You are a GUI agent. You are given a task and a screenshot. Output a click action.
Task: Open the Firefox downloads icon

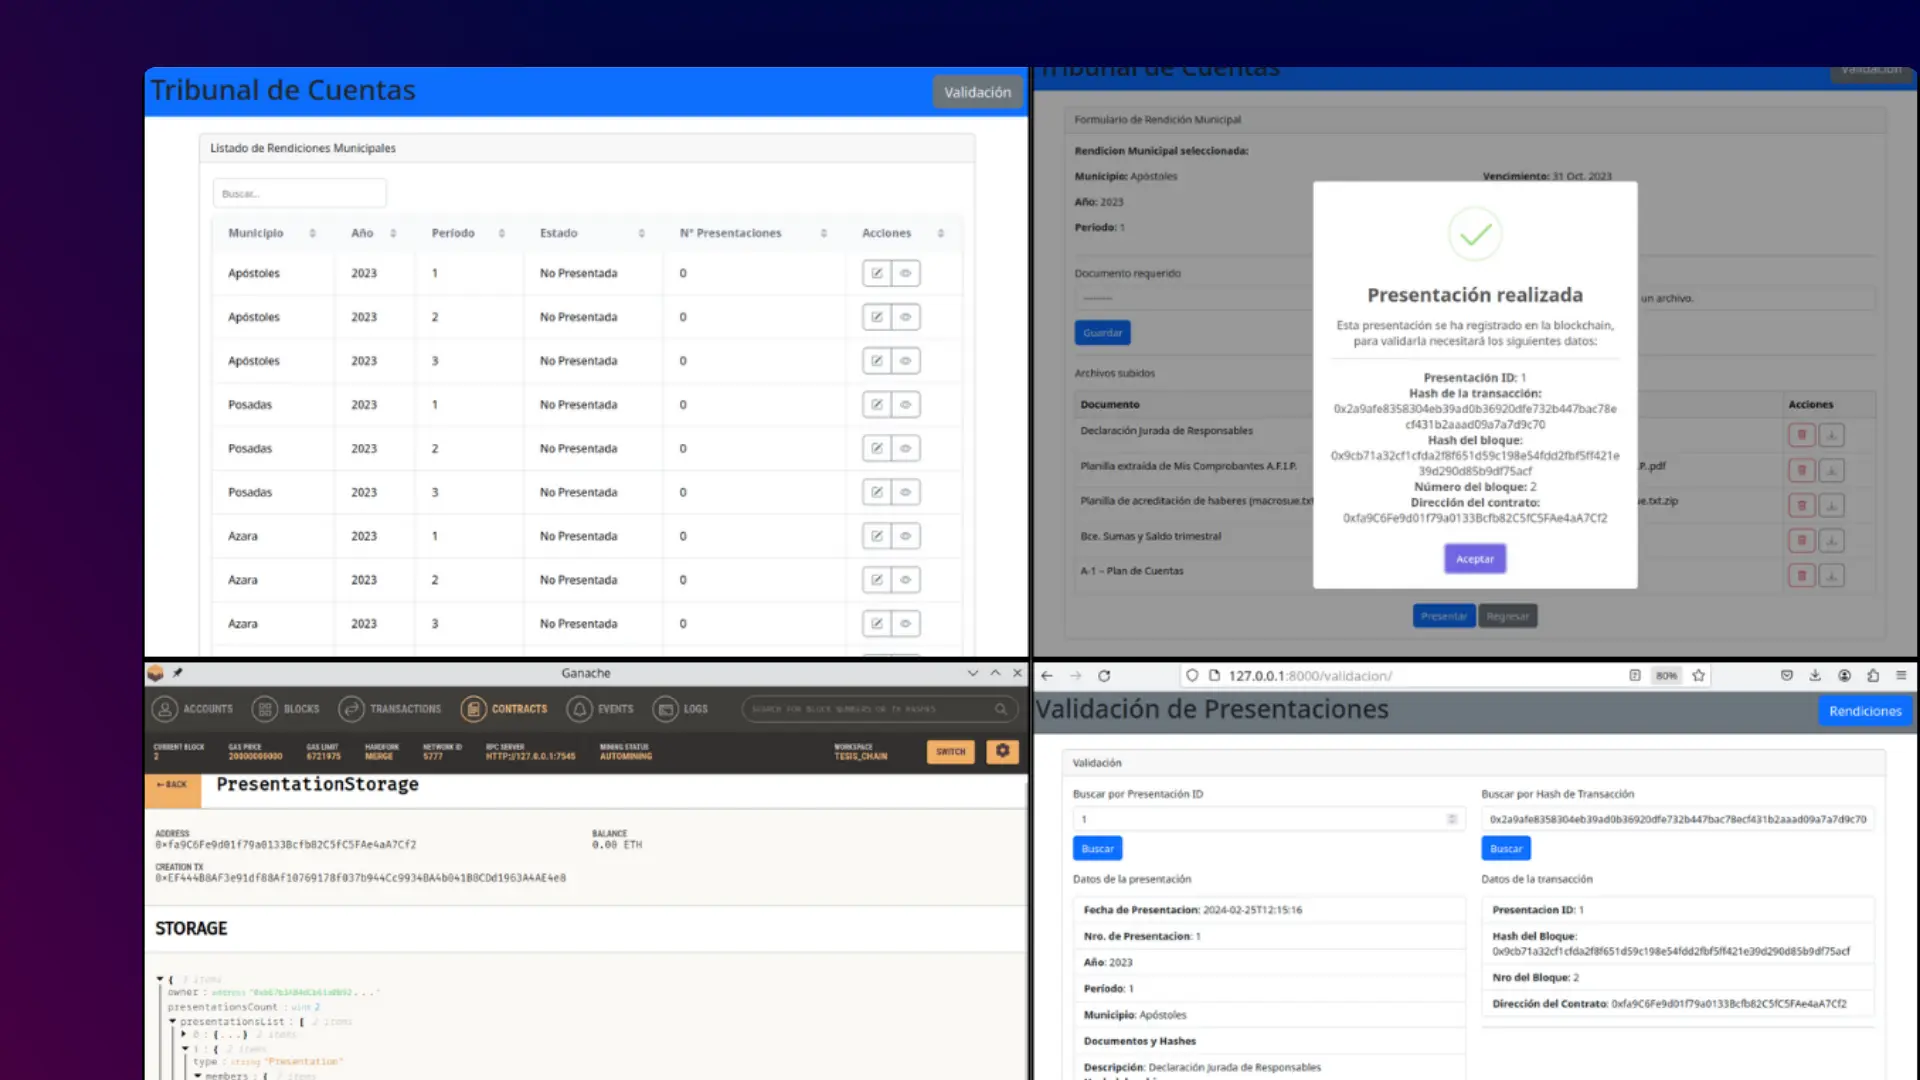pyautogui.click(x=1815, y=676)
